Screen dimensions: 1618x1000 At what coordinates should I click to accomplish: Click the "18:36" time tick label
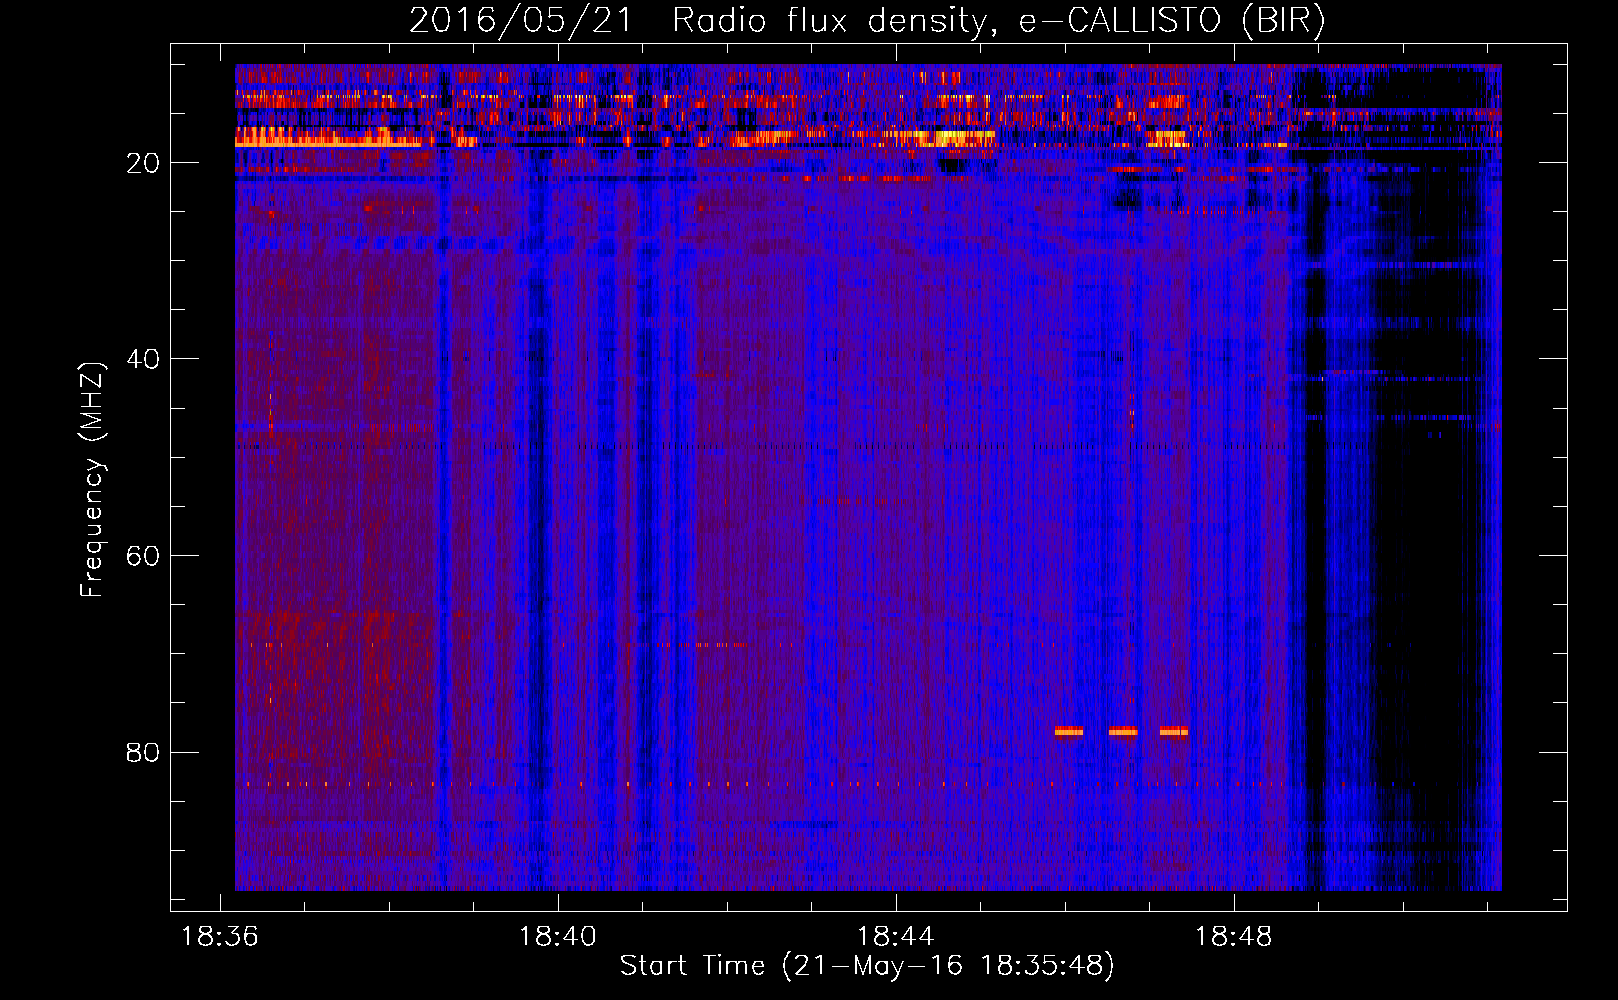pyautogui.click(x=219, y=937)
